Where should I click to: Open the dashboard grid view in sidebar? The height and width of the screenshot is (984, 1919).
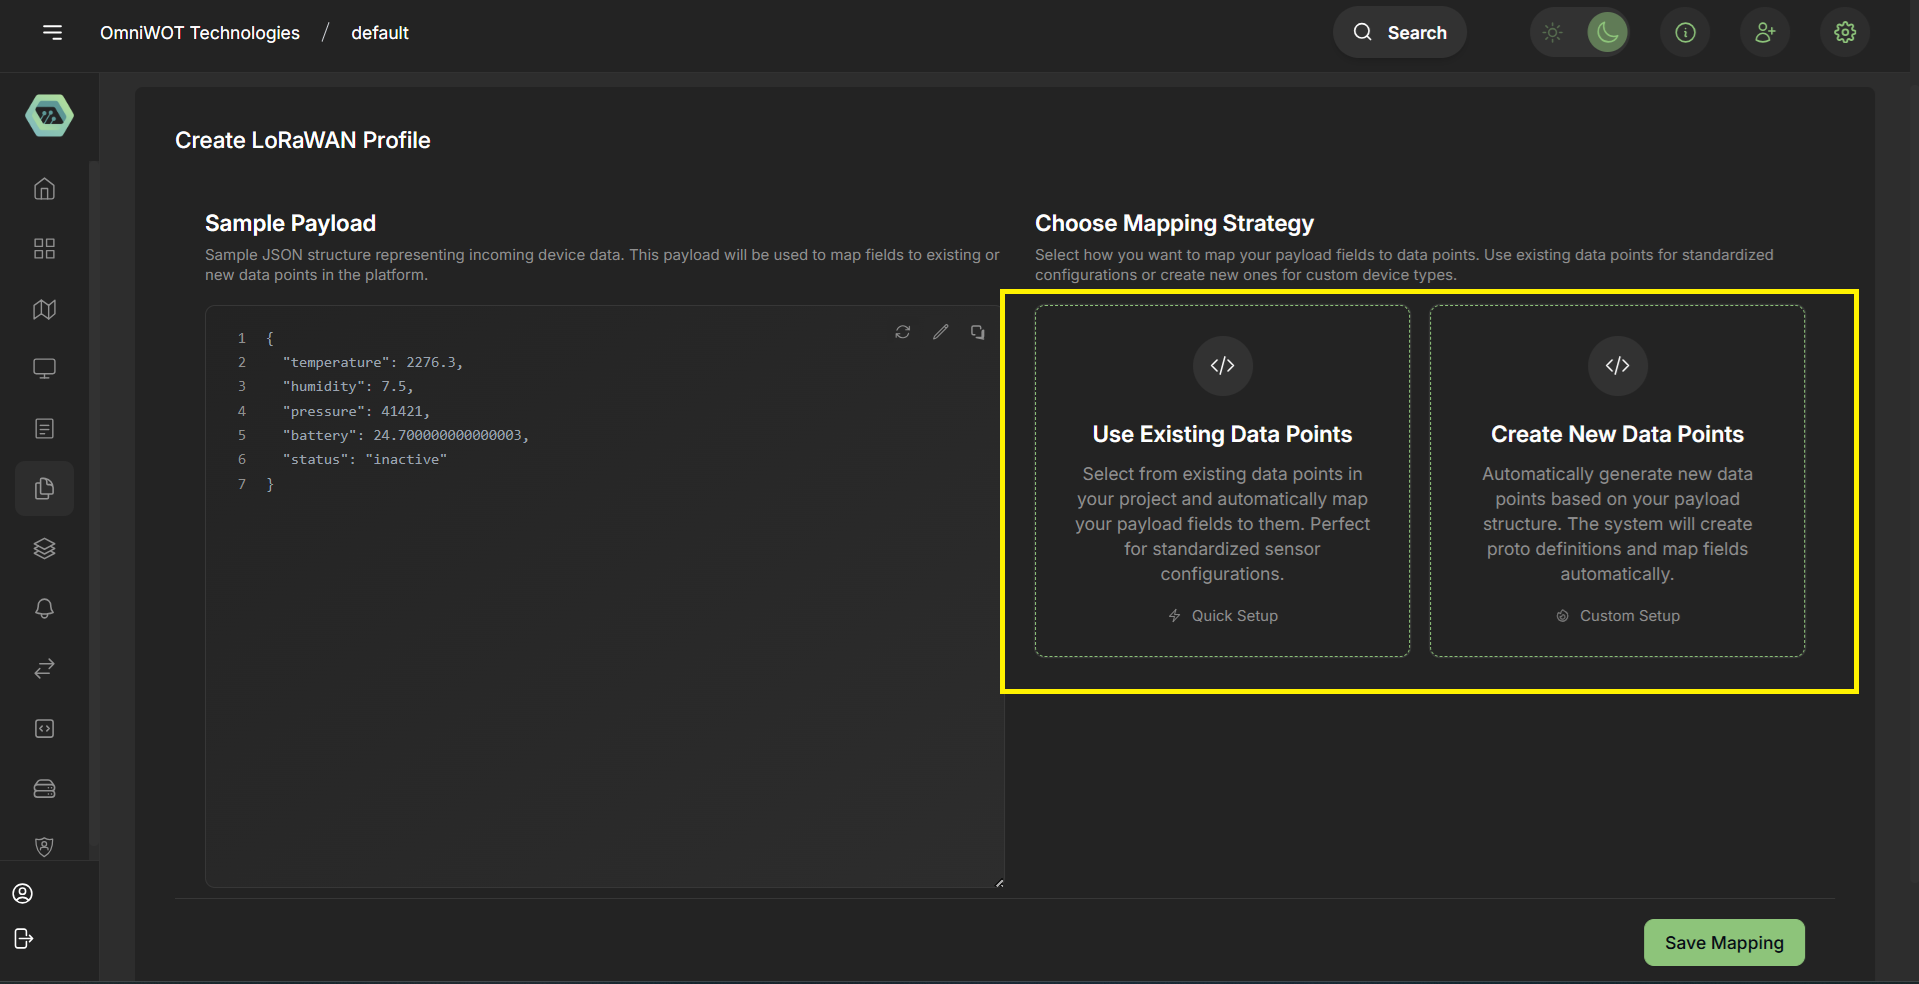click(44, 248)
